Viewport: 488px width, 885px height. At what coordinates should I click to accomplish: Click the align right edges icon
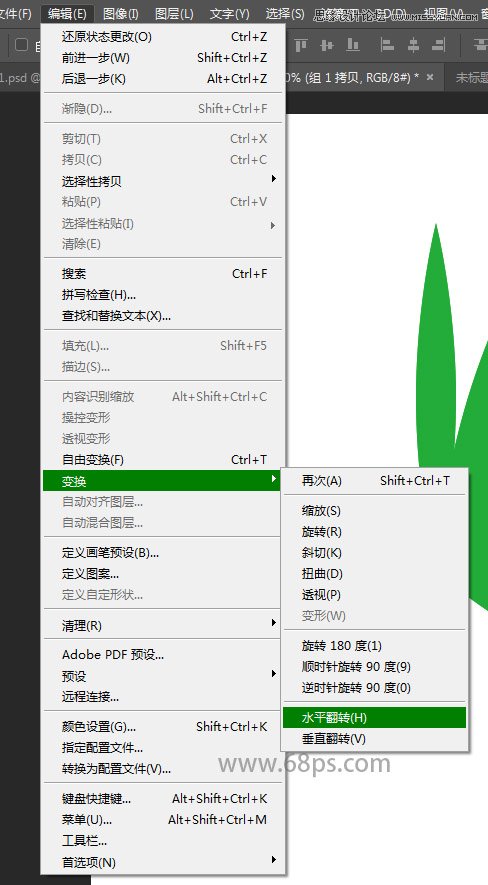(x=438, y=45)
